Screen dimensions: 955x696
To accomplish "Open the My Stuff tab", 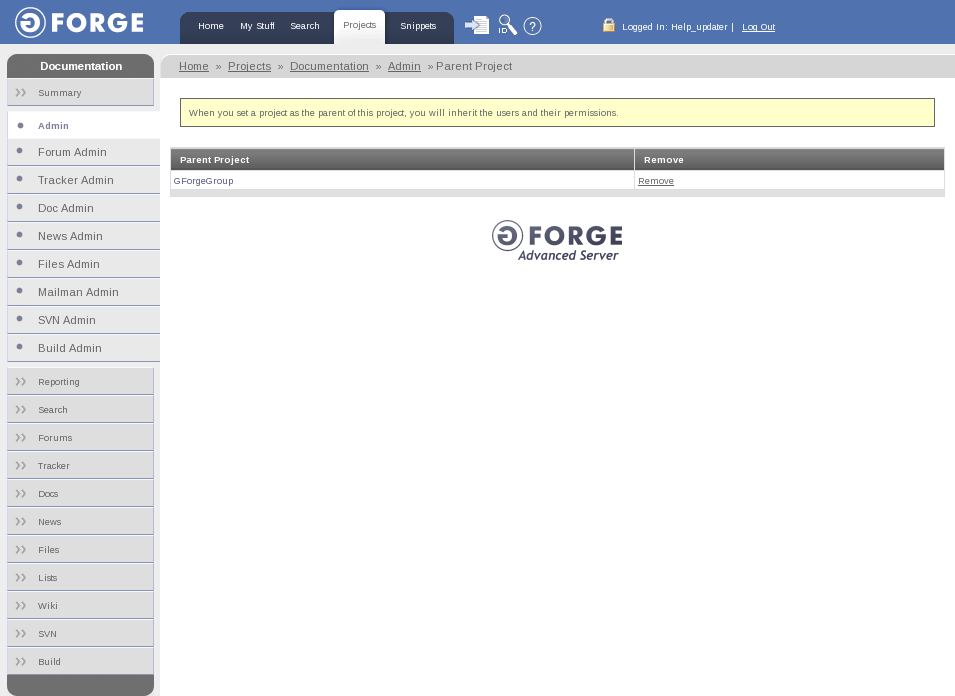I will 257,26.
